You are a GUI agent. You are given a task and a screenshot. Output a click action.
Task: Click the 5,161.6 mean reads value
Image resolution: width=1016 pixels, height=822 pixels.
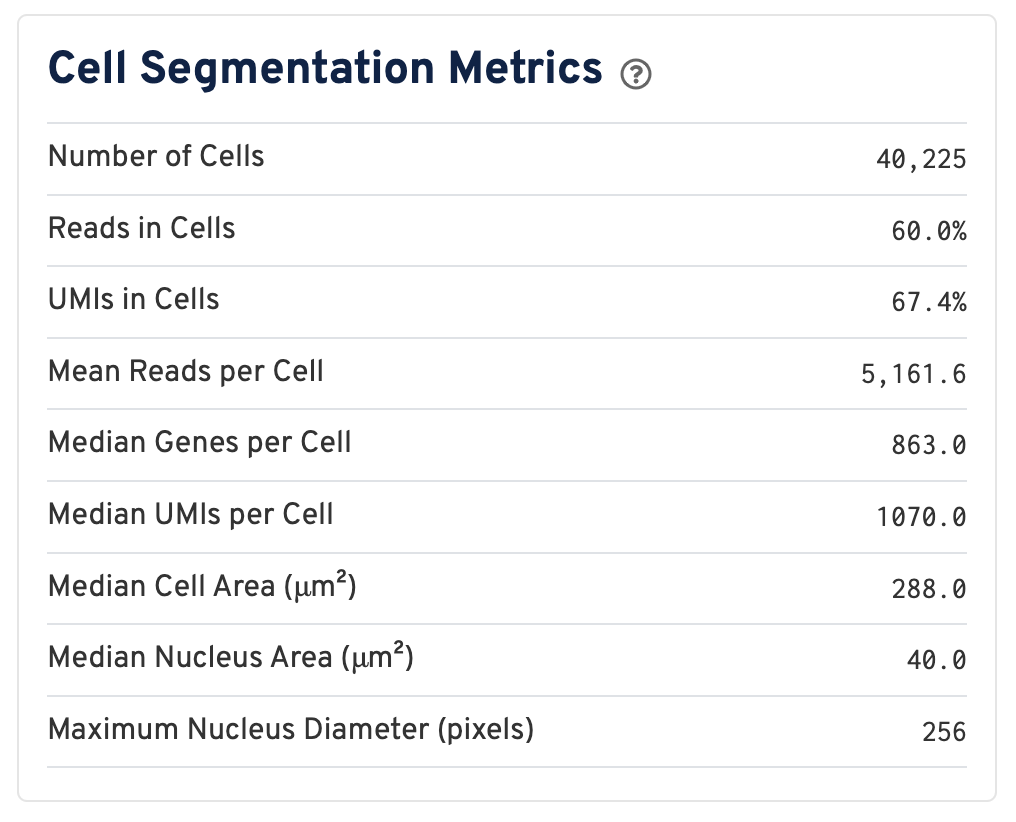pos(911,374)
